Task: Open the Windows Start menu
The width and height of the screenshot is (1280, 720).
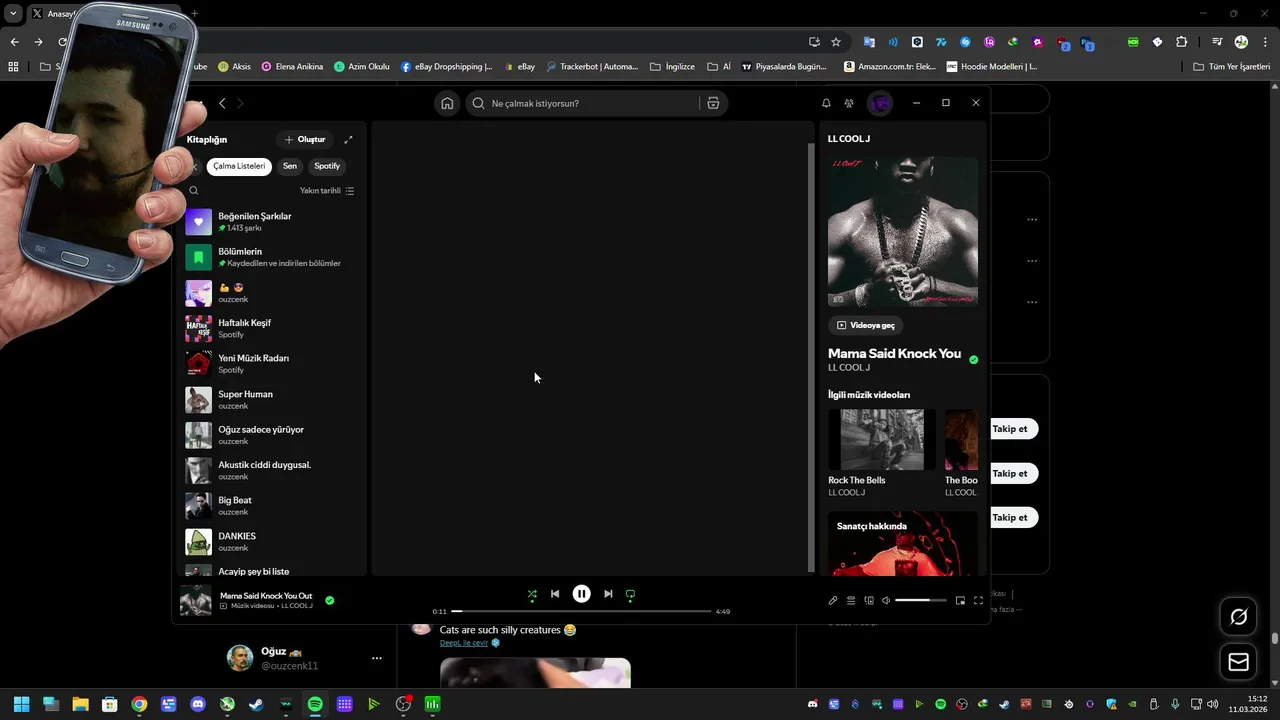Action: [x=21, y=704]
